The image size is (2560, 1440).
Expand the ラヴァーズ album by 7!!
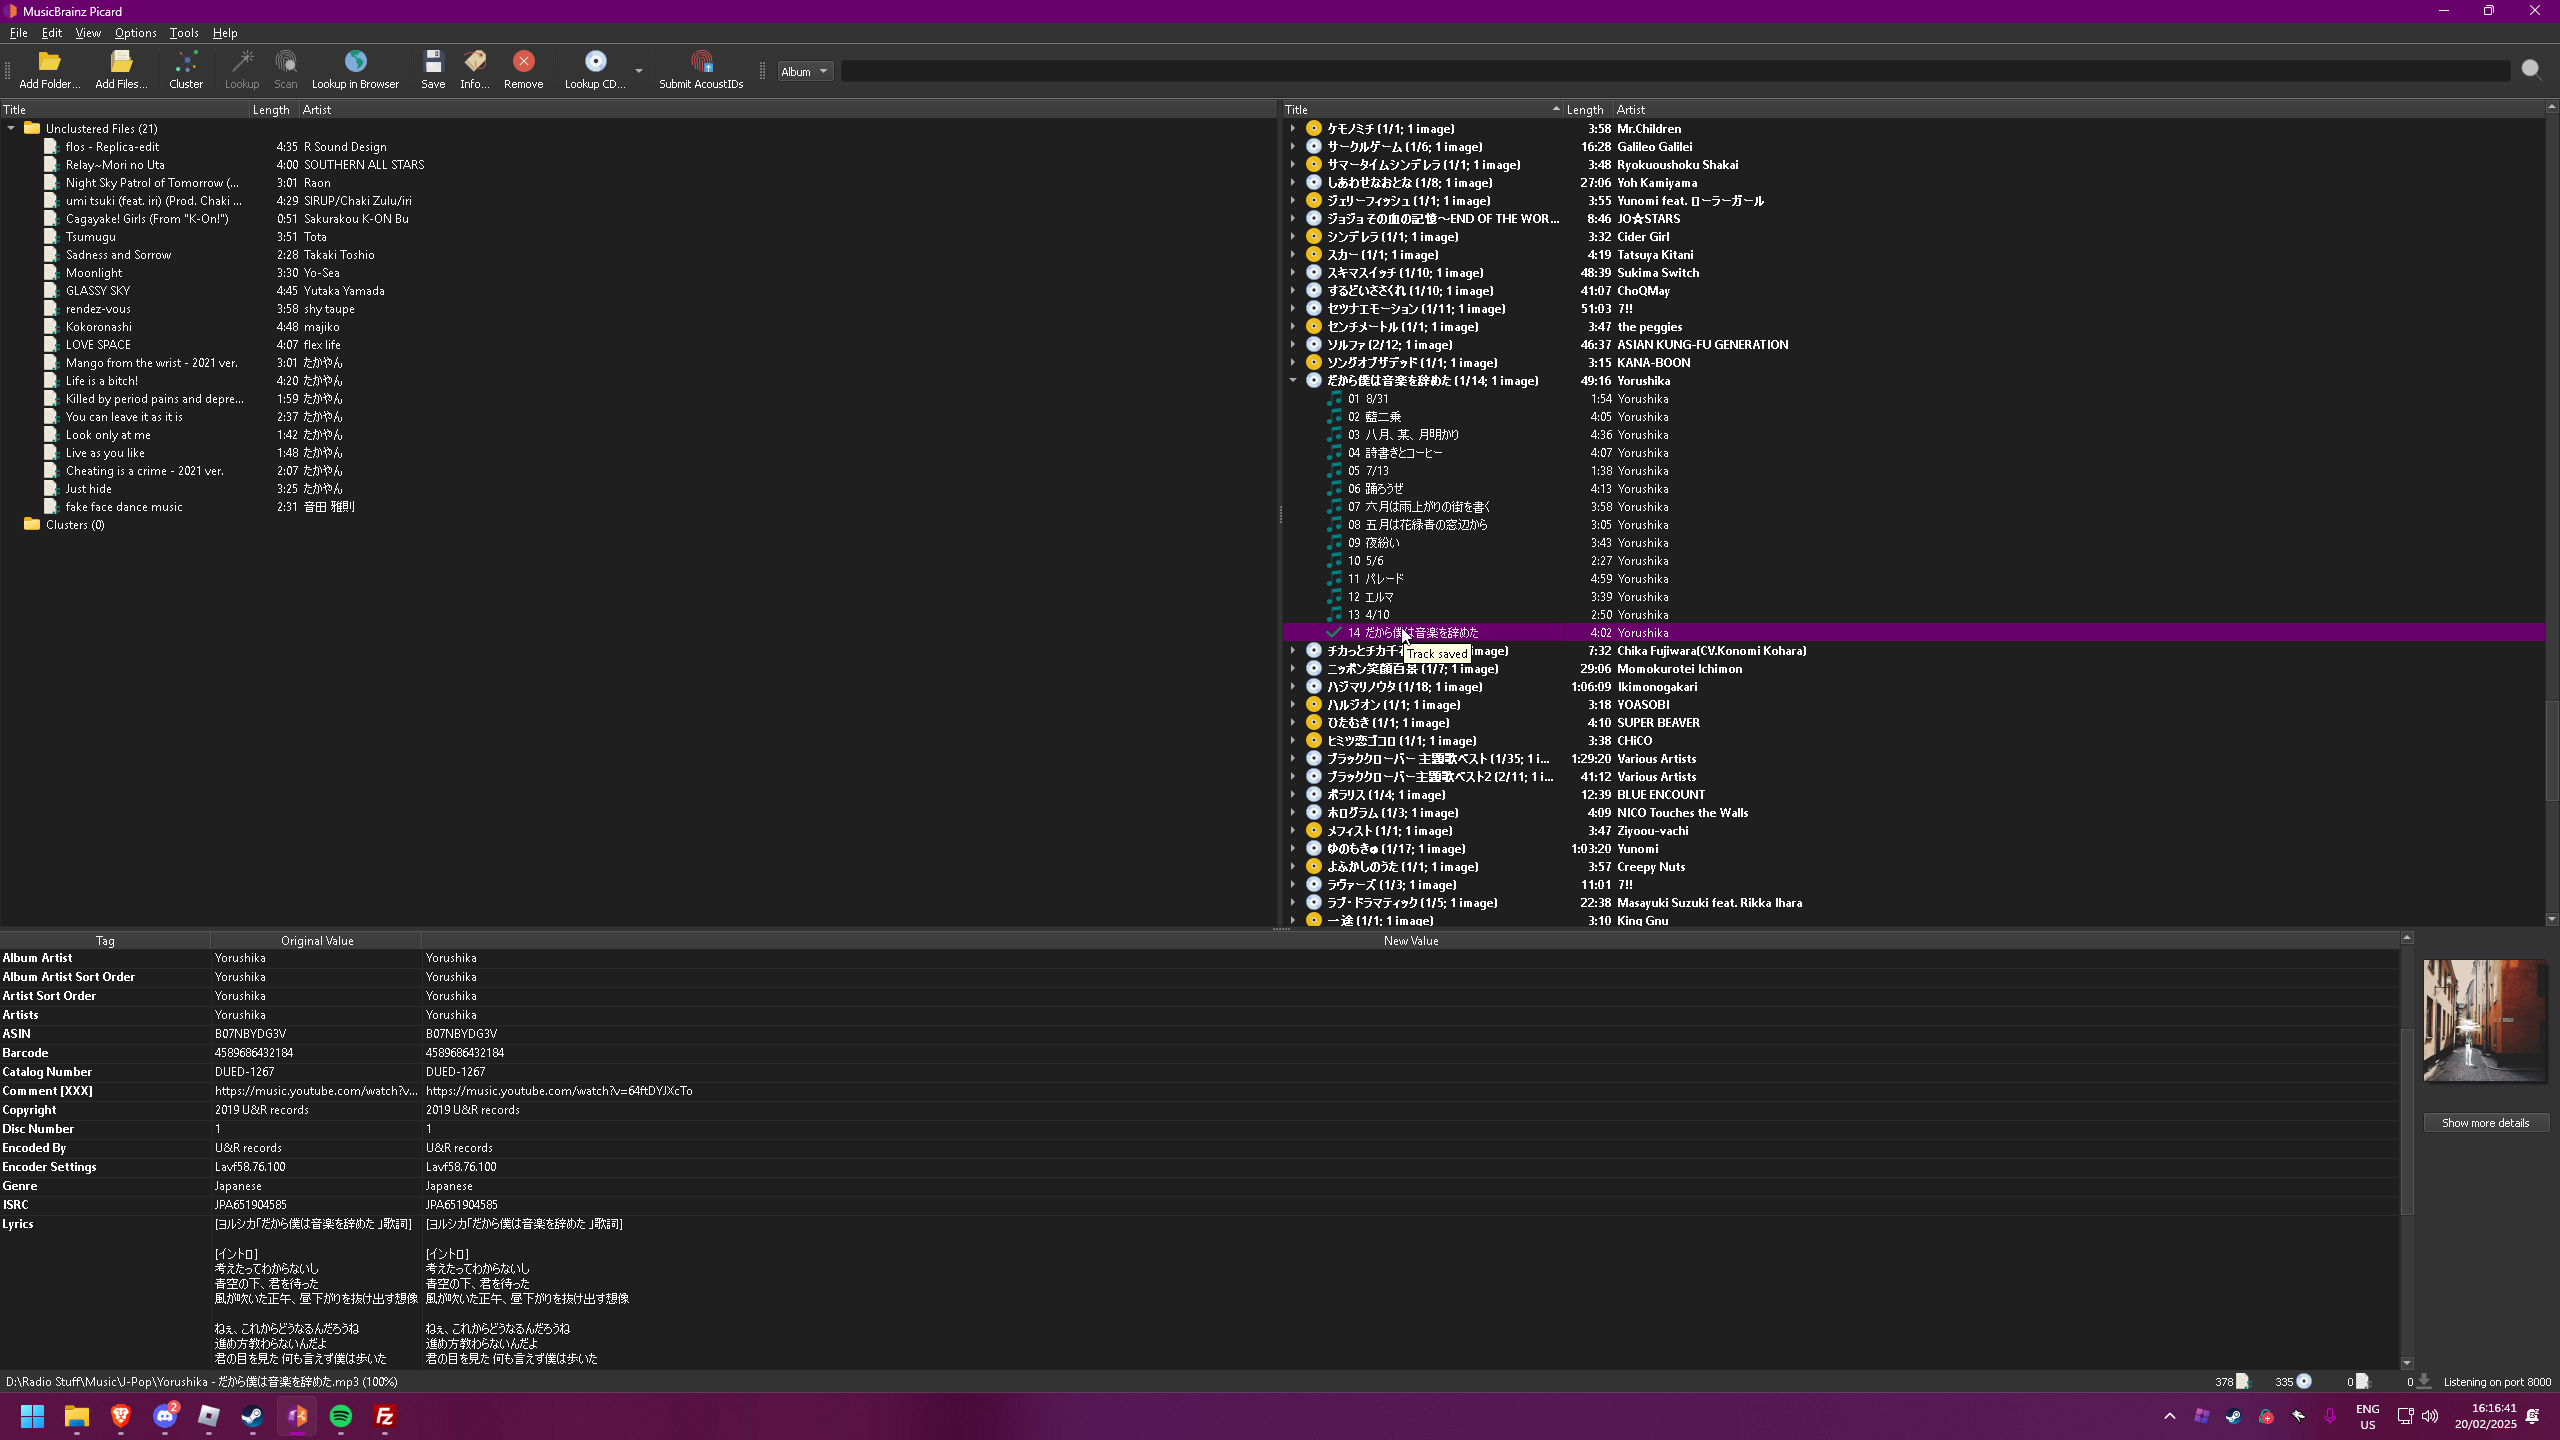pyautogui.click(x=1293, y=885)
